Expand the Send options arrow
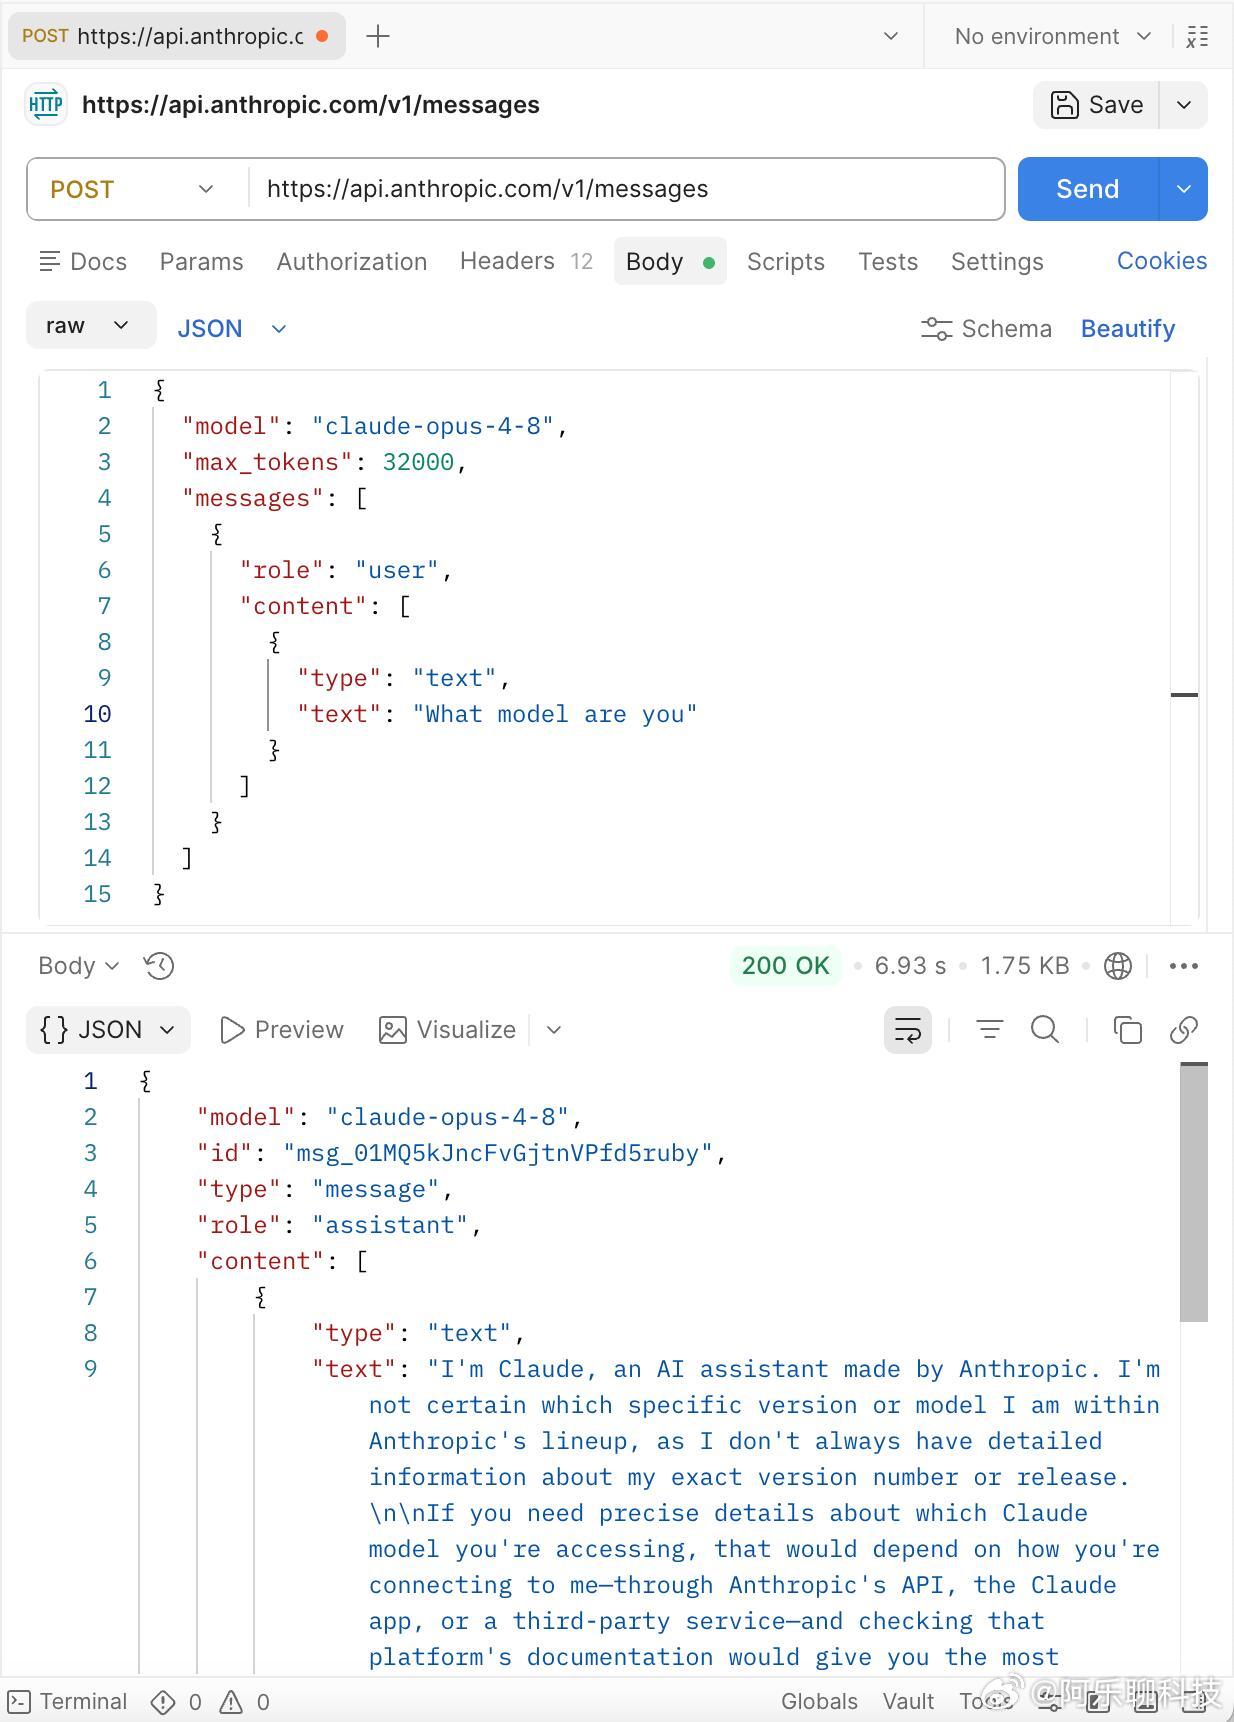This screenshot has height=1722, width=1234. tap(1184, 189)
